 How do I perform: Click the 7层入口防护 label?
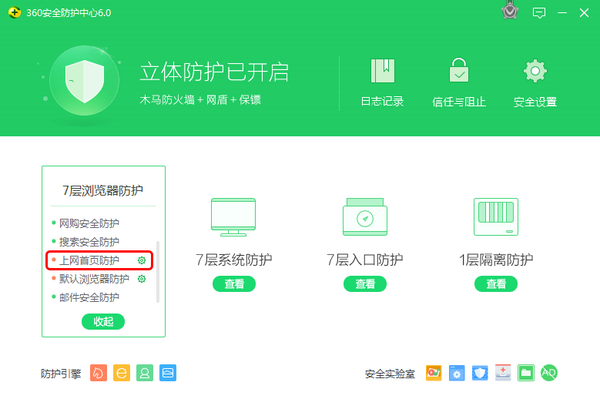[x=365, y=260]
